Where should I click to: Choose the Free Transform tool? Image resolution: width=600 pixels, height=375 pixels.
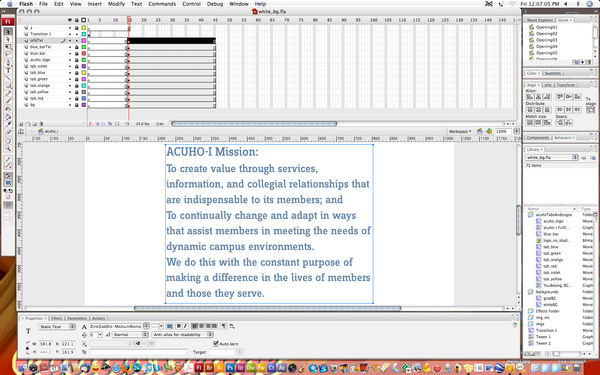[x=8, y=47]
